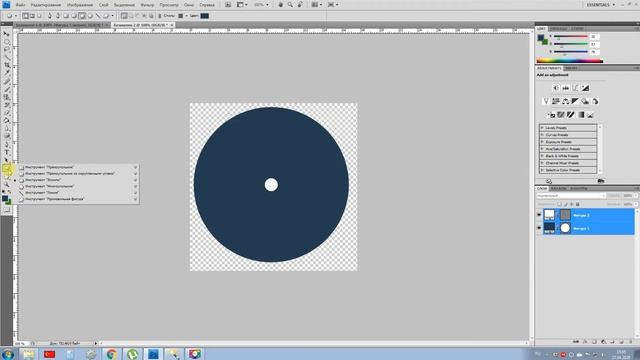Toggle Lock All icon in Layers panel

[578, 204]
